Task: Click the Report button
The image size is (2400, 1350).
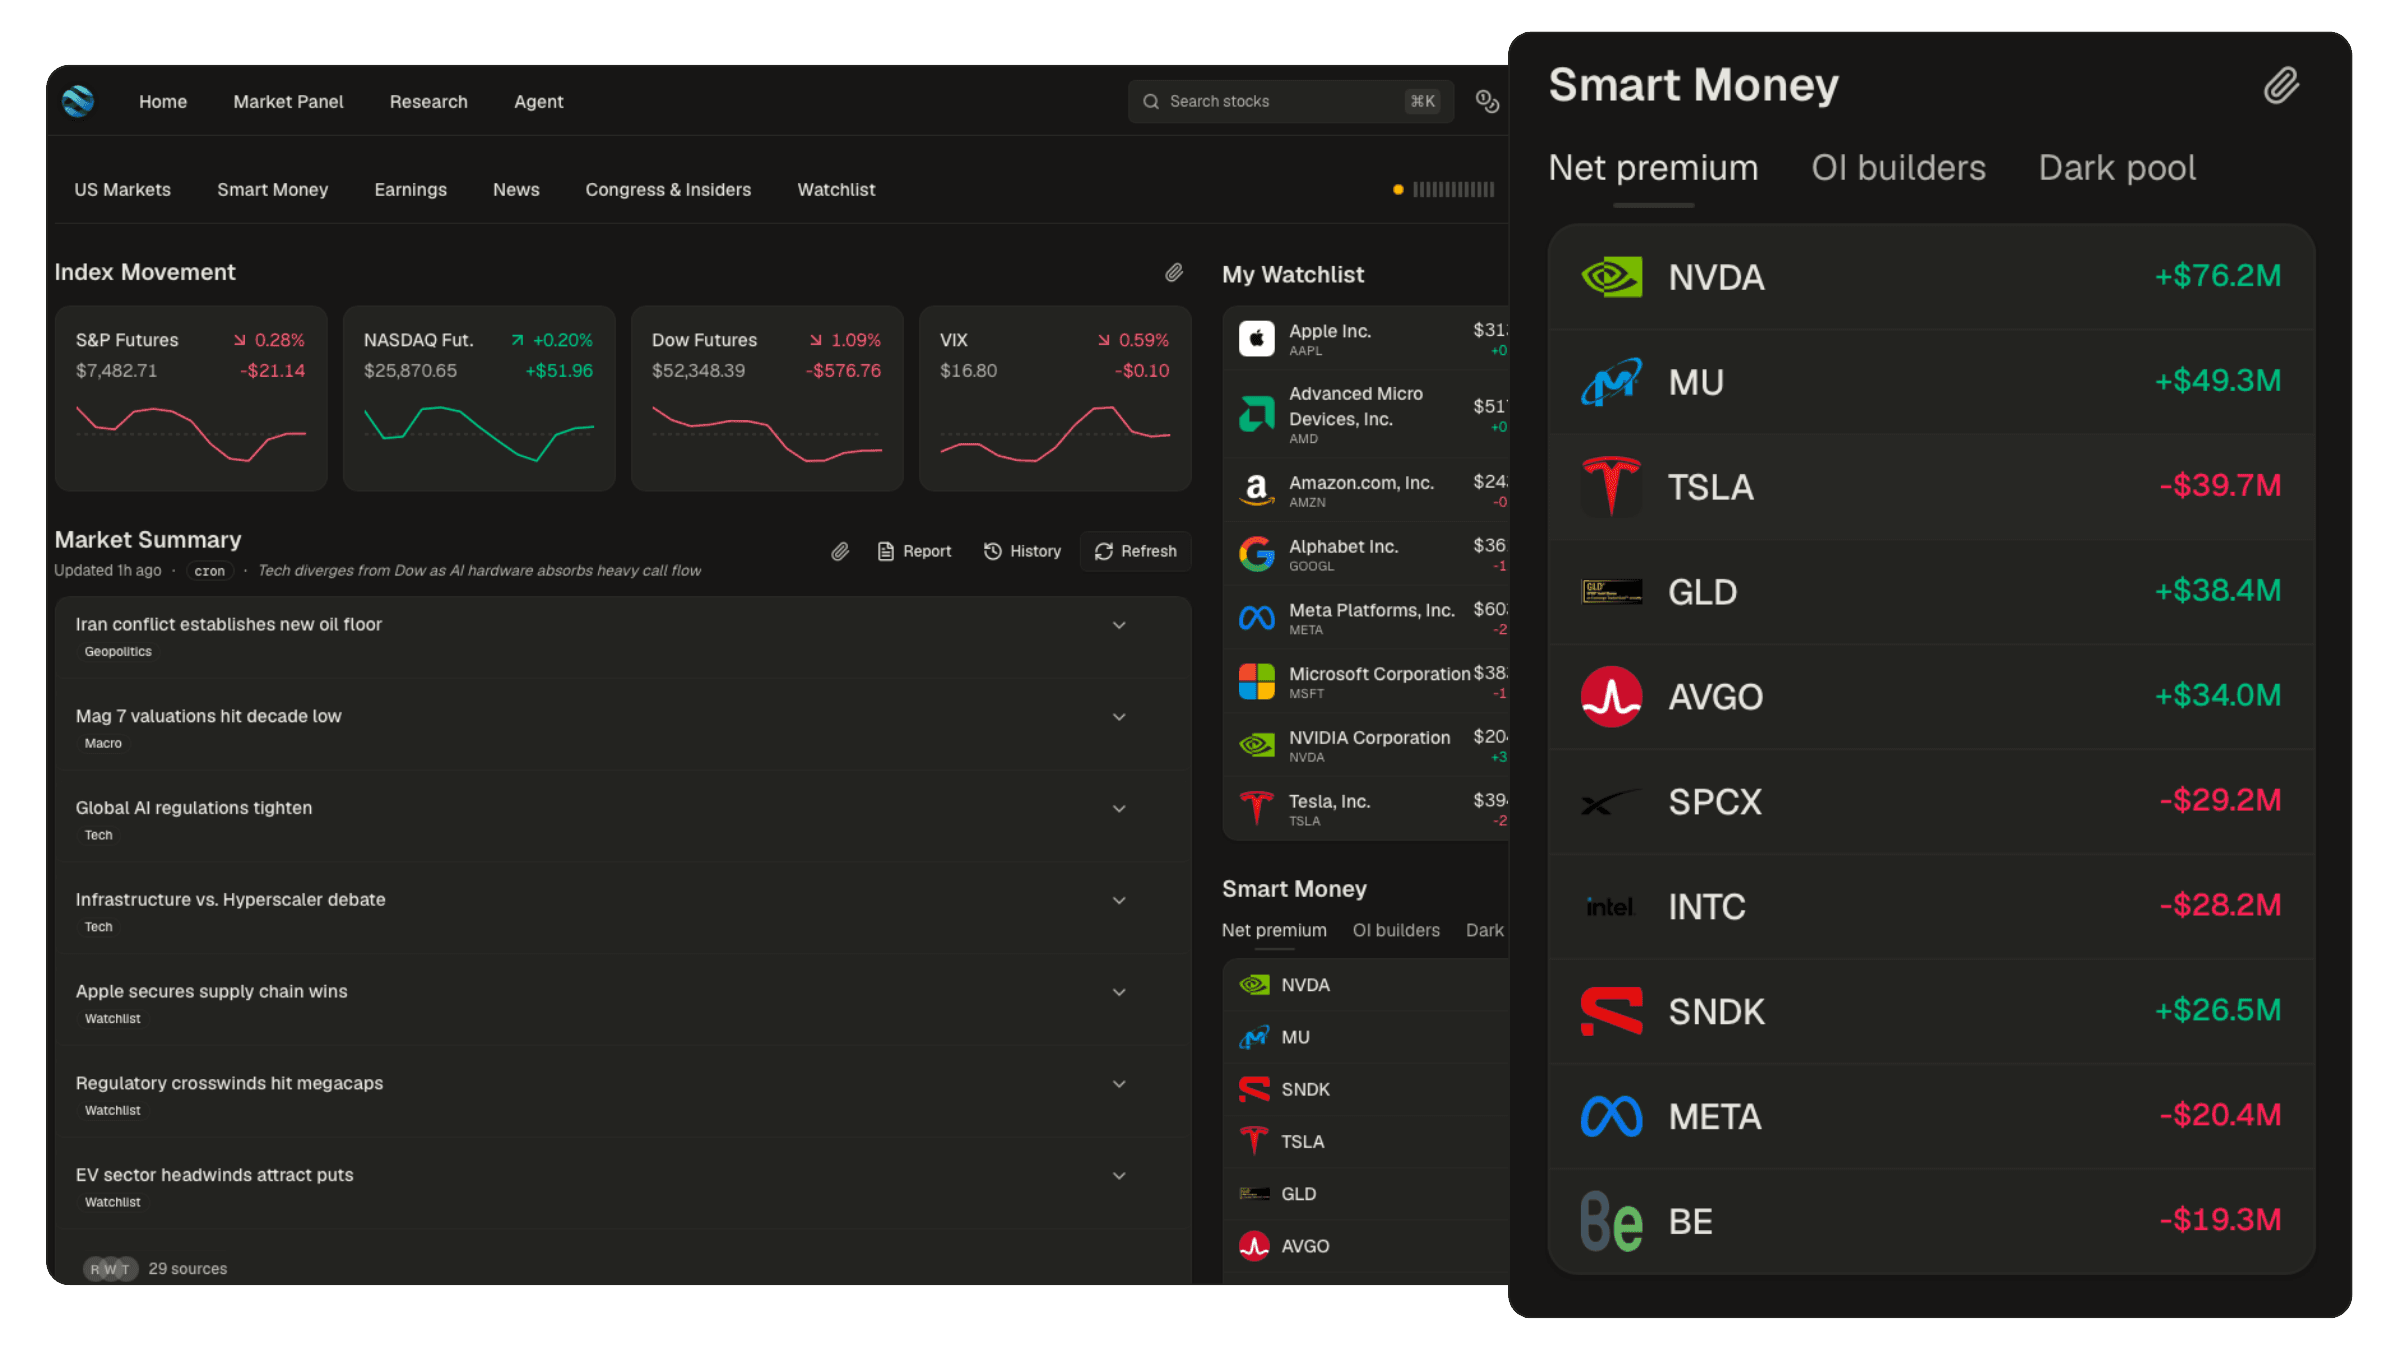Action: tap(914, 551)
